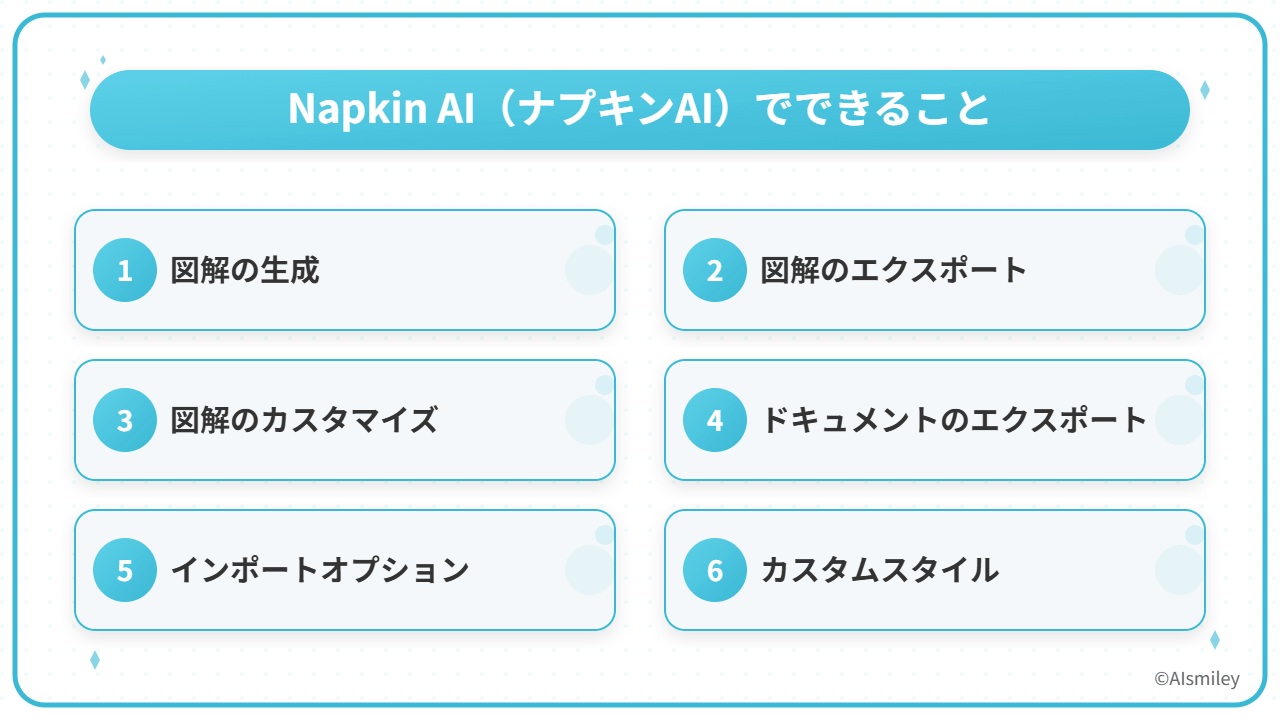Click the ©AIsmiley copyright text
The width and height of the screenshot is (1280, 720).
[1197, 679]
